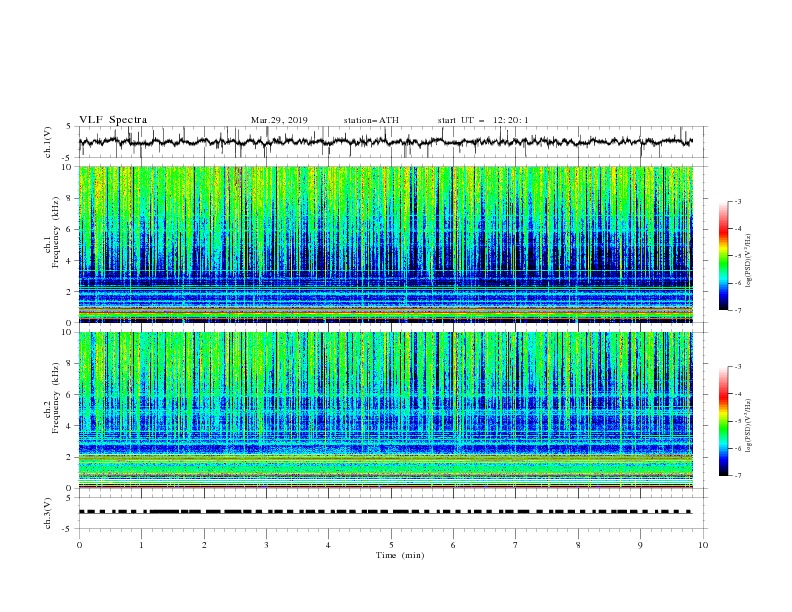Image resolution: width=792 pixels, height=612 pixels.
Task: Select the date text "Mar.29, 2019"
Action: (279, 120)
